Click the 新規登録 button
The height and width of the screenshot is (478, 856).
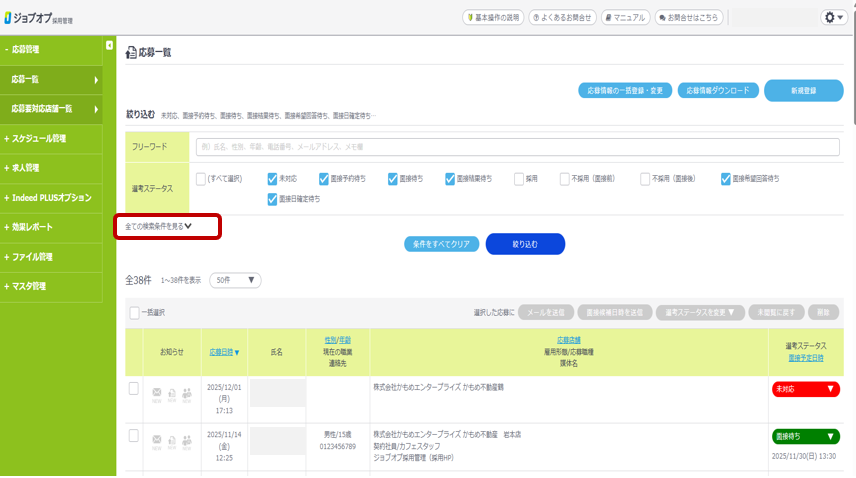[803, 91]
